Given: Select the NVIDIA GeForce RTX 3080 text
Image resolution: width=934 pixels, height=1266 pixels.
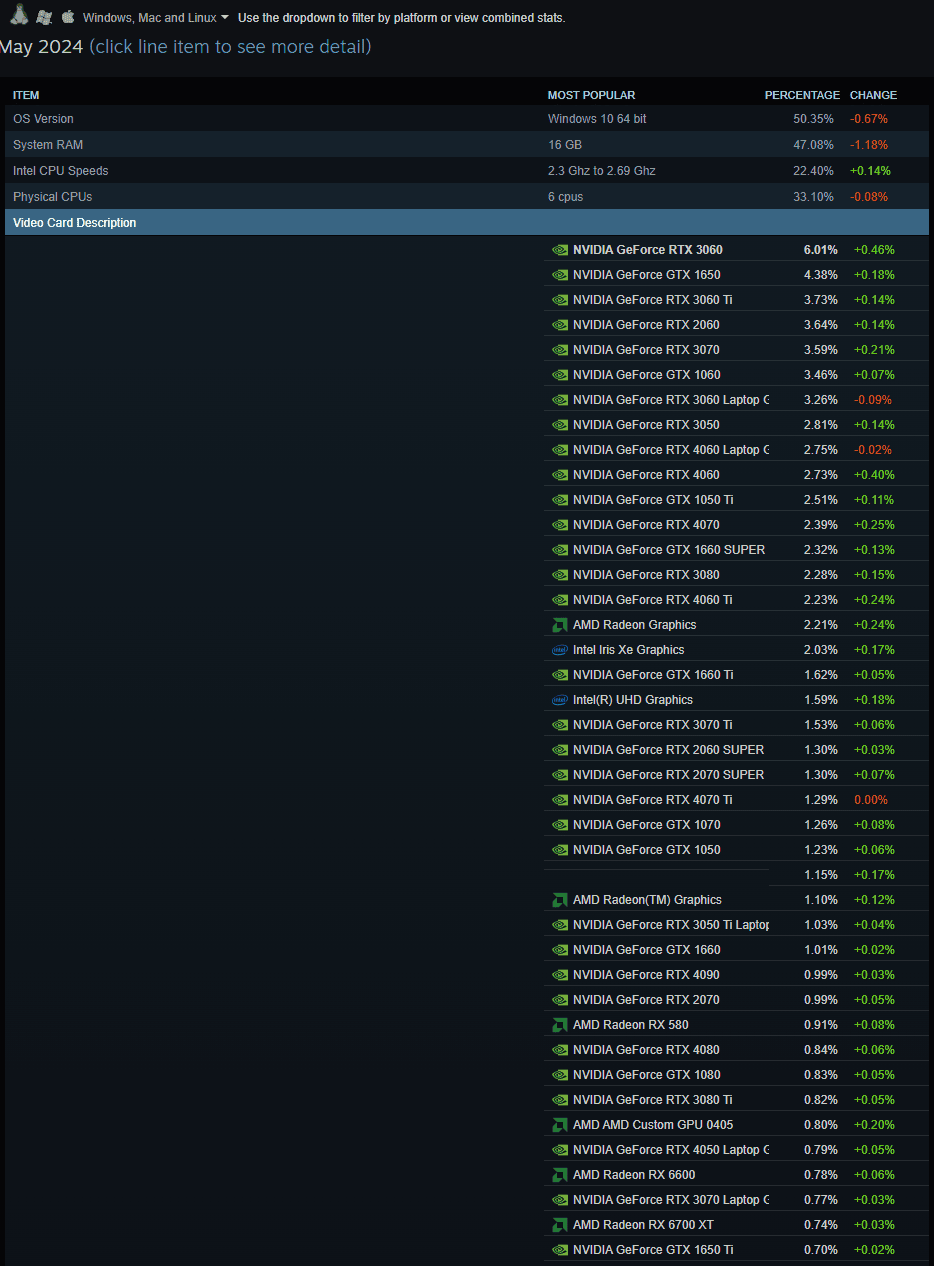Looking at the screenshot, I should coord(646,575).
